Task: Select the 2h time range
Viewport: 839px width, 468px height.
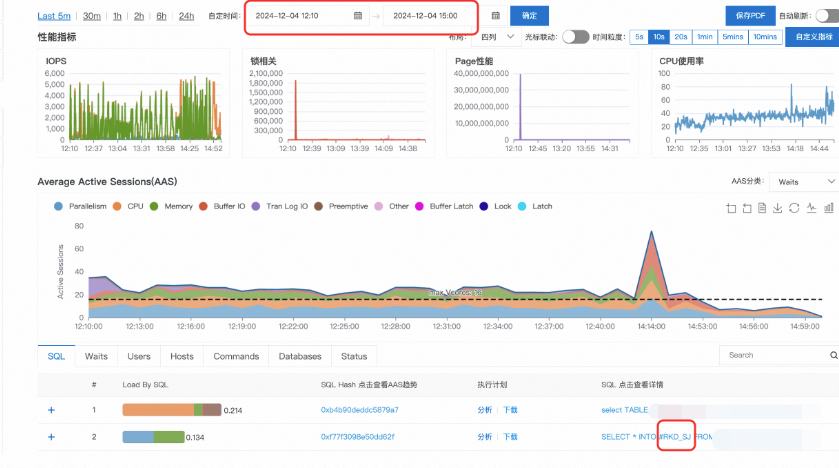Action: coord(139,16)
